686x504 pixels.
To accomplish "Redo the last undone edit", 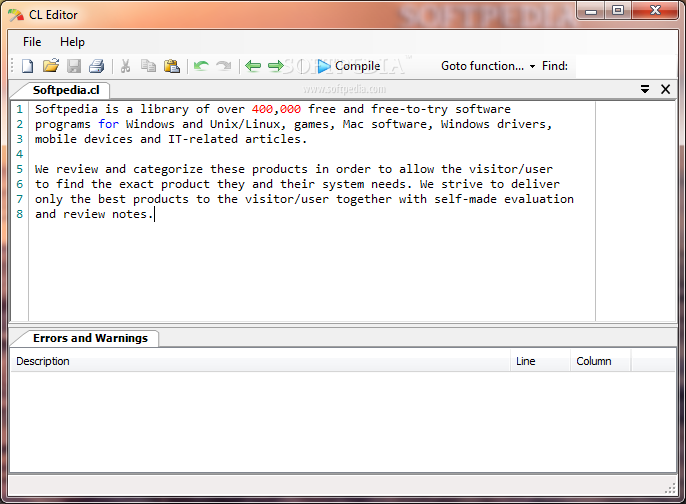I will (224, 66).
